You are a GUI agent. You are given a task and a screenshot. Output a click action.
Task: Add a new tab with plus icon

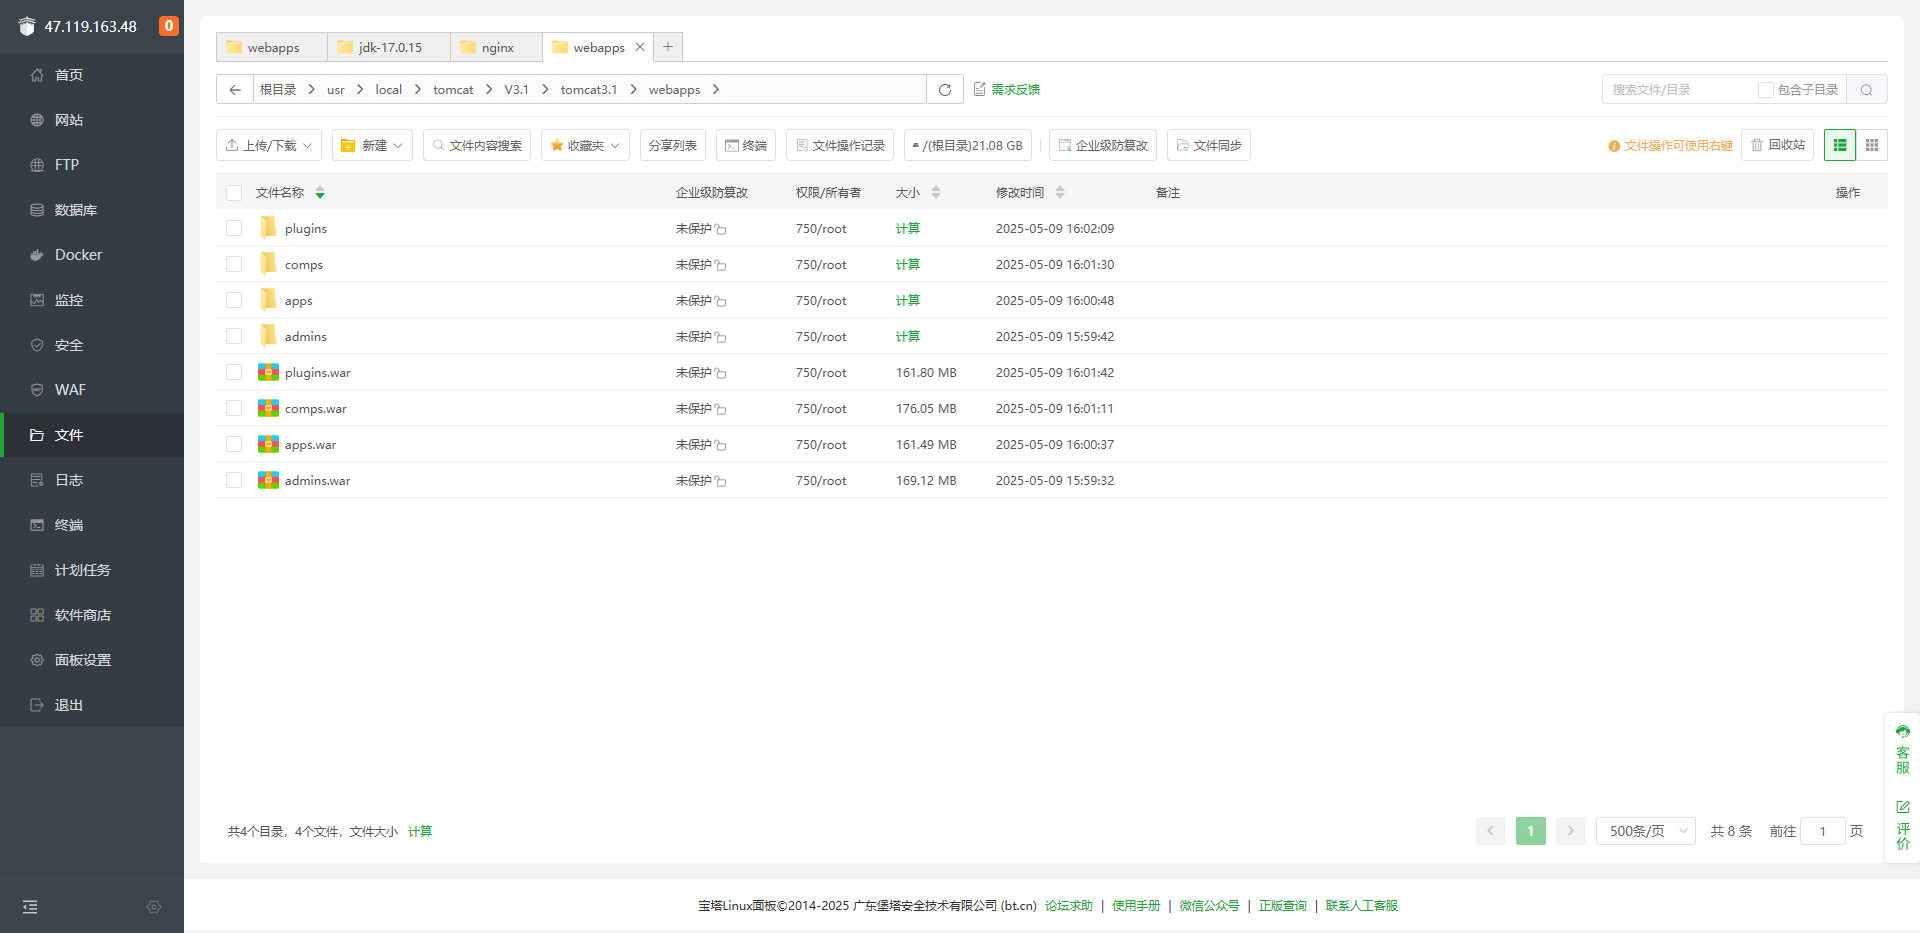click(668, 47)
